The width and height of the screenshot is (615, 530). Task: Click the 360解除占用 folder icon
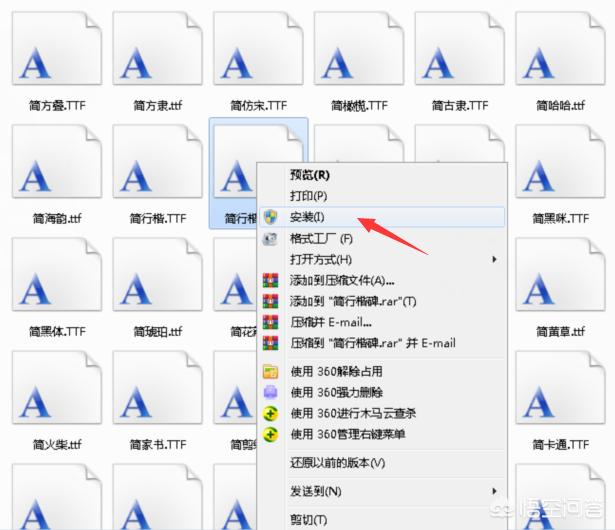[270, 372]
